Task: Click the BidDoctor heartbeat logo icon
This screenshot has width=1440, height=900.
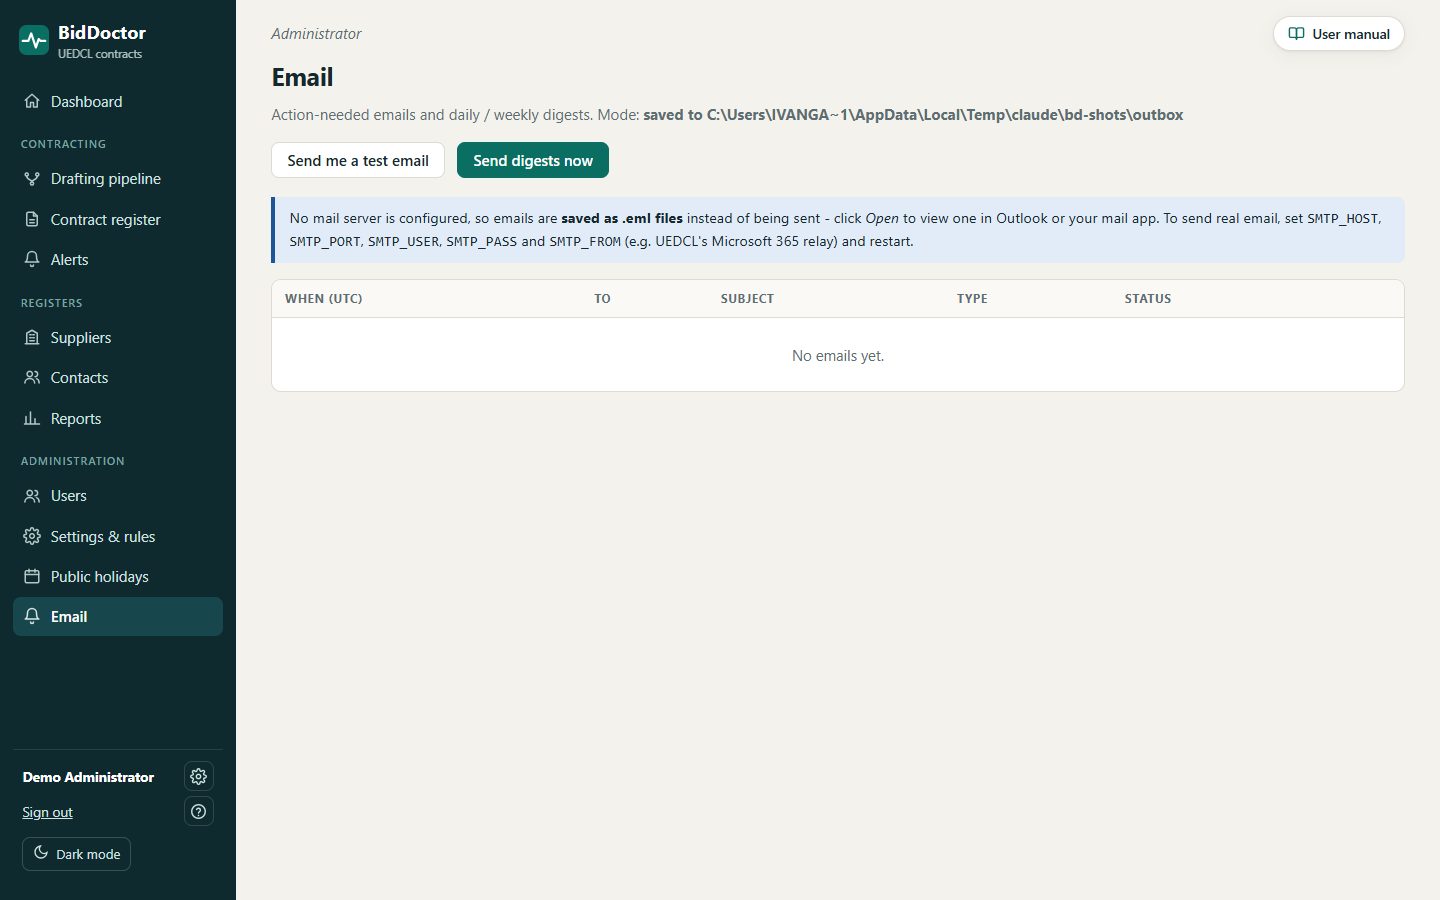Action: tap(34, 40)
